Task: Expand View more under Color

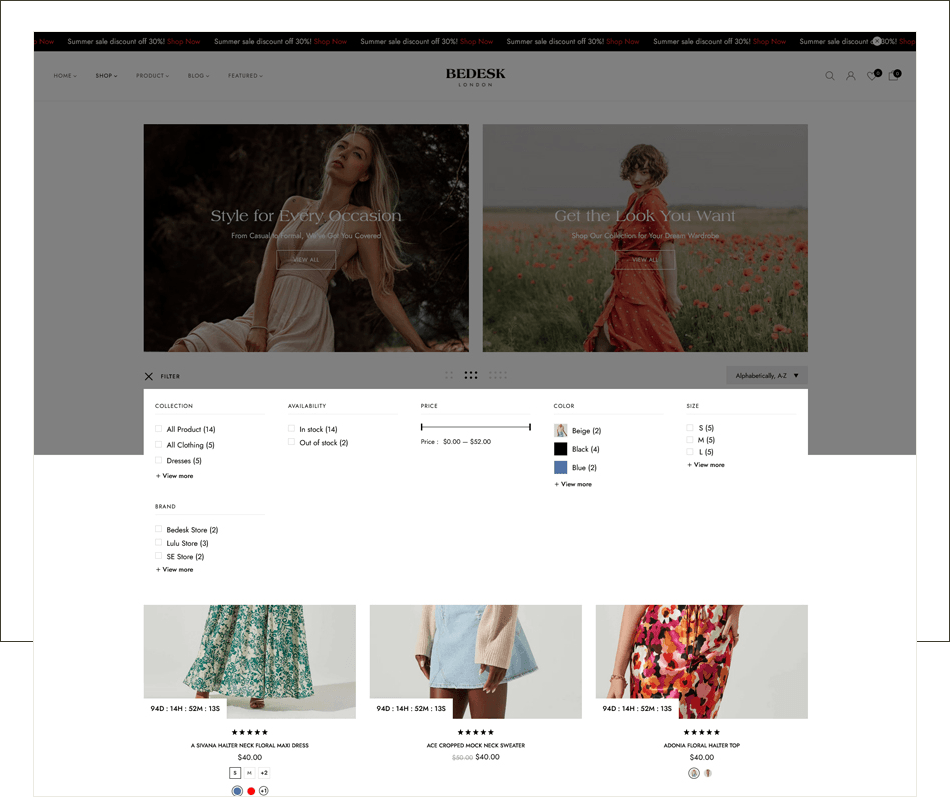Action: (573, 484)
